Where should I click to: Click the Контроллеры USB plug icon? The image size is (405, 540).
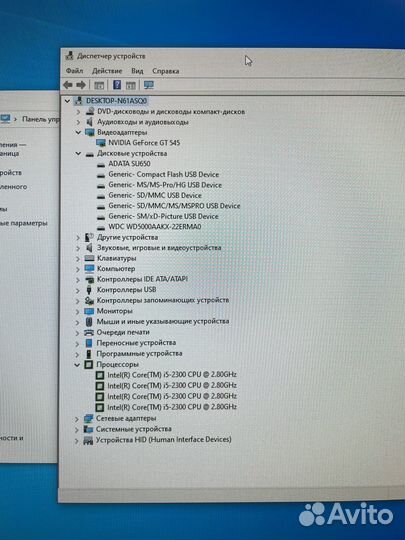(89, 290)
